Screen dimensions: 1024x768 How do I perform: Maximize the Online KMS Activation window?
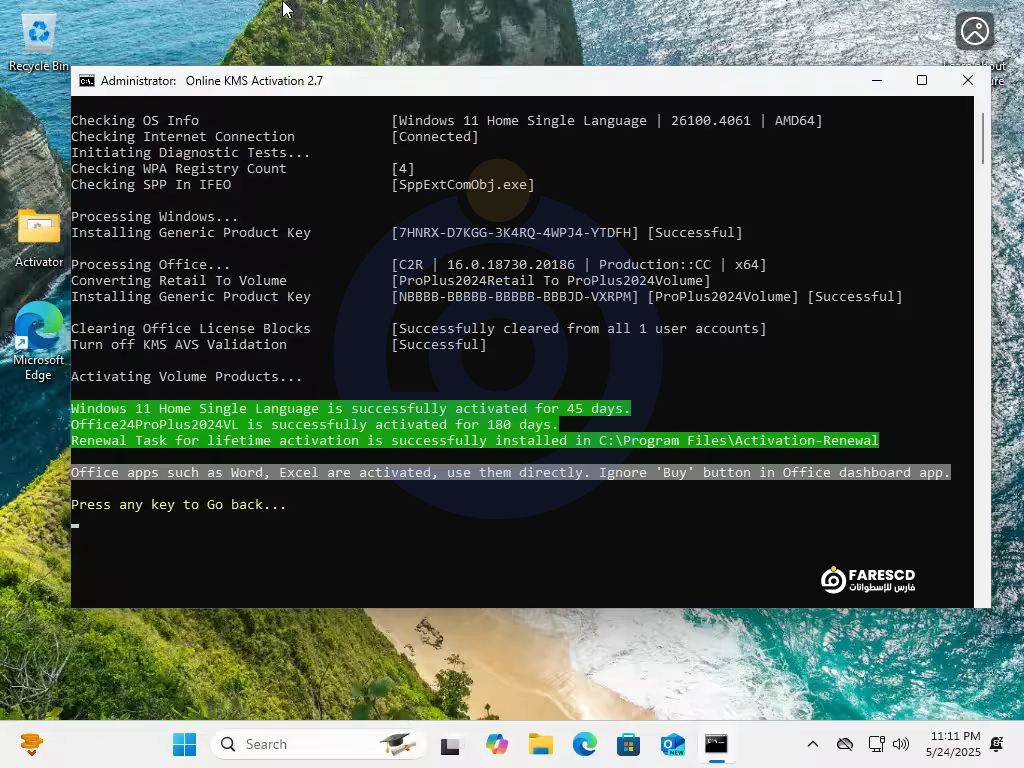click(922, 80)
